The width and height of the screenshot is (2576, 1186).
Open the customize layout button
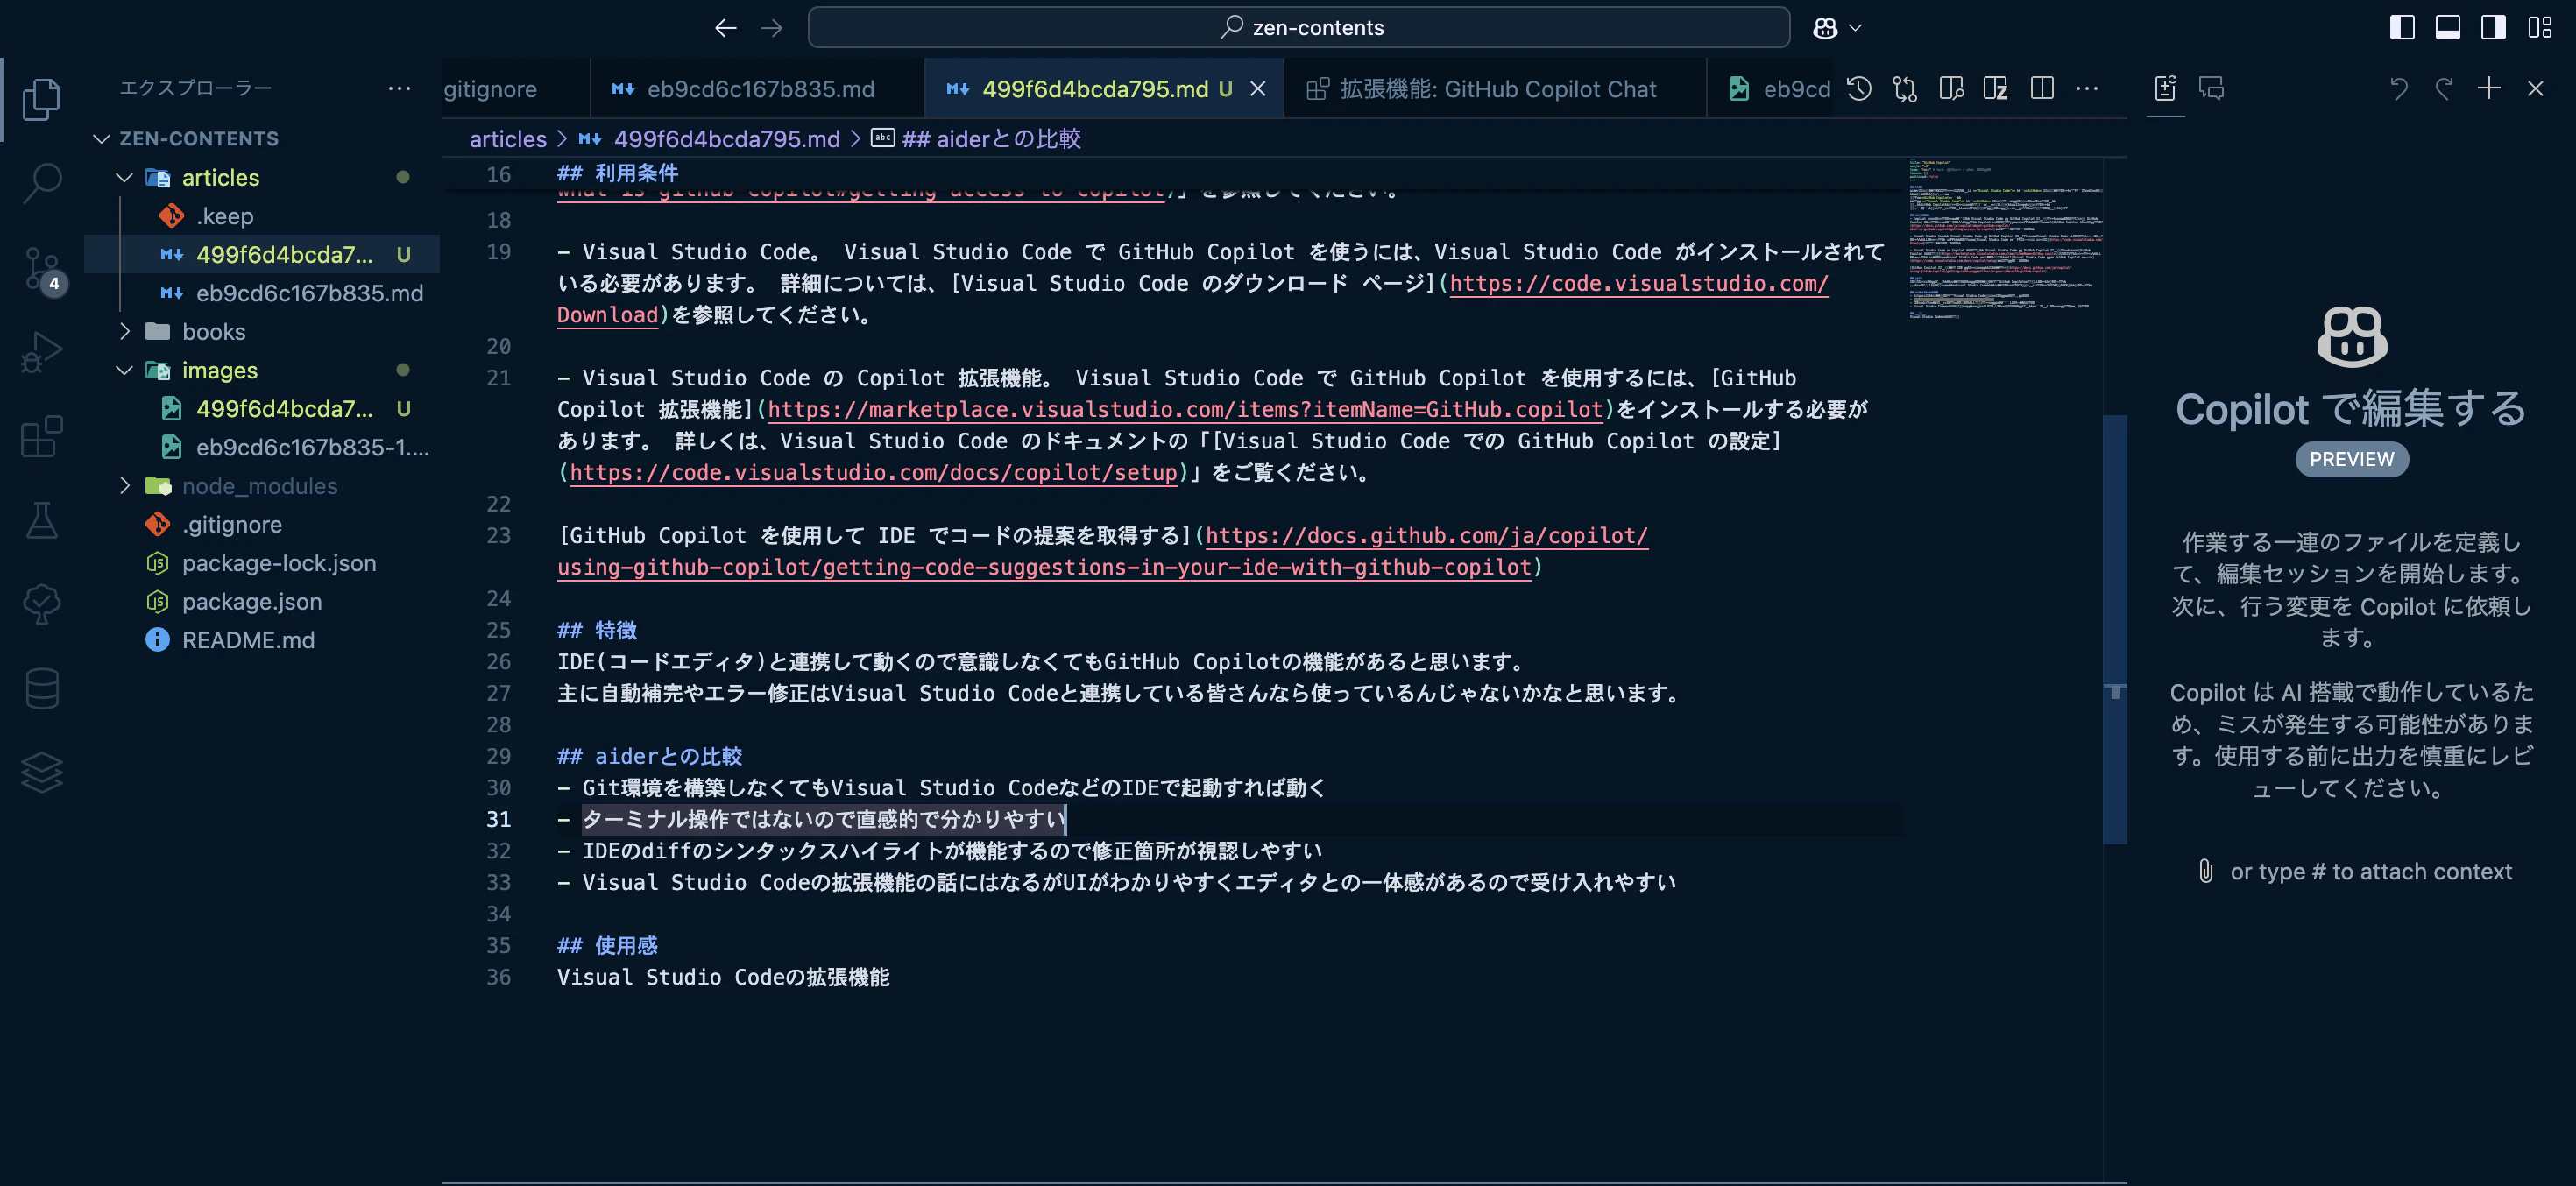click(x=2540, y=28)
